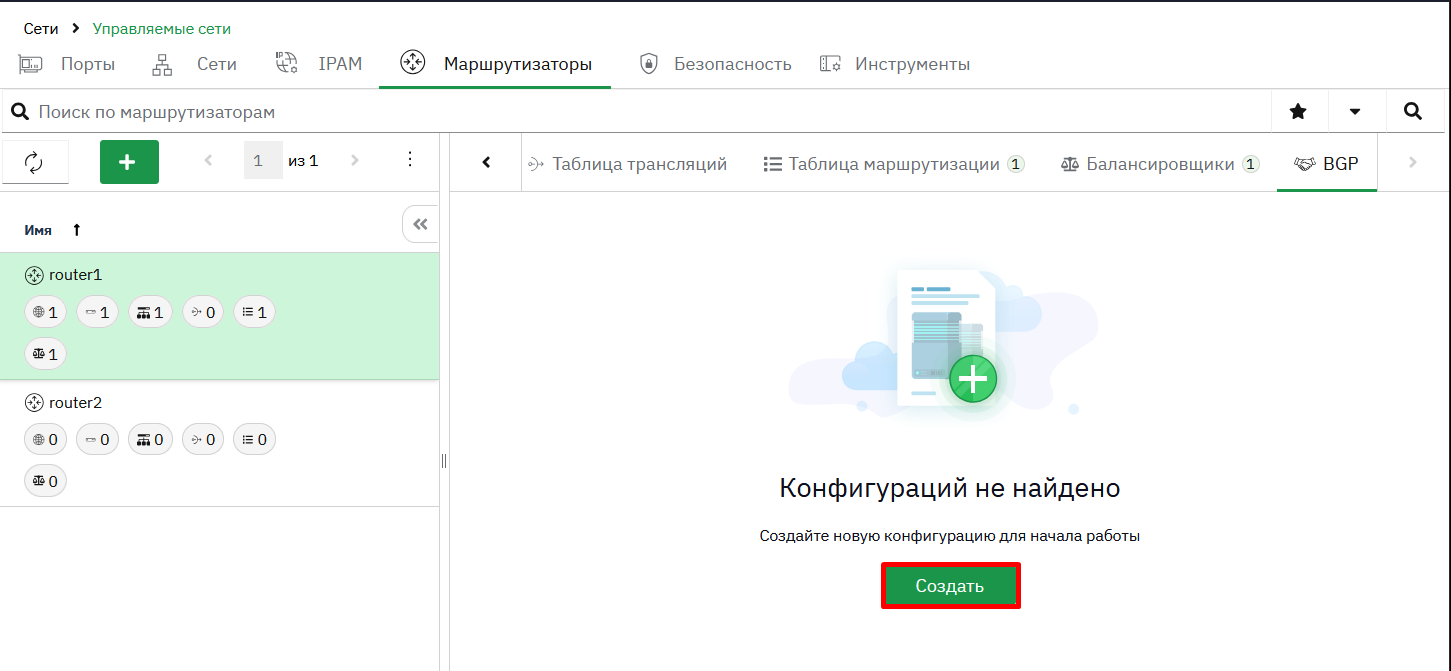Viewport: 1451px width, 671px height.
Task: Click the favorites star icon
Action: 1298,112
